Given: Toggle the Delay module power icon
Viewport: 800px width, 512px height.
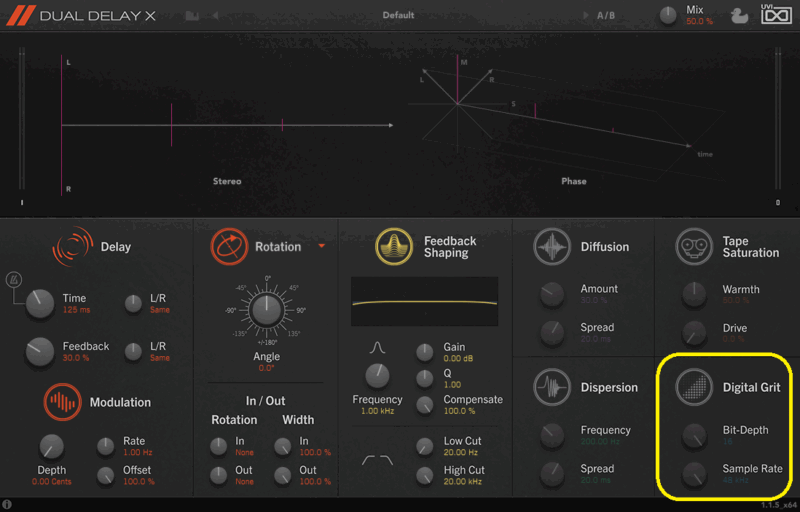Looking at the screenshot, I should point(72,247).
